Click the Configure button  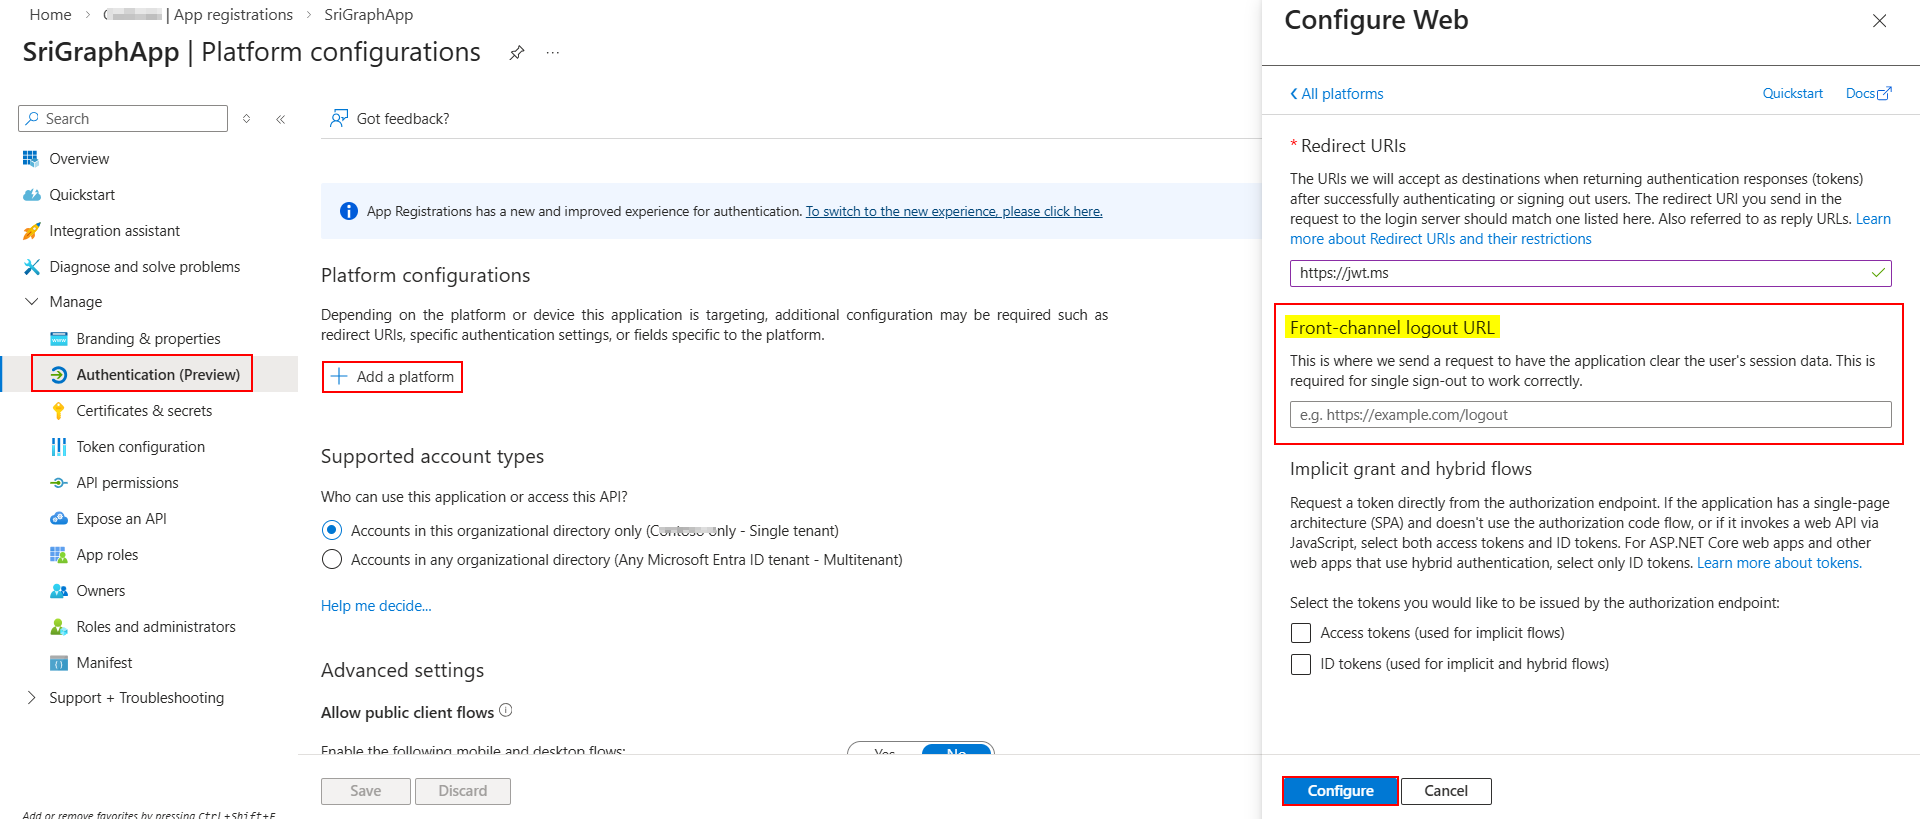pos(1340,791)
